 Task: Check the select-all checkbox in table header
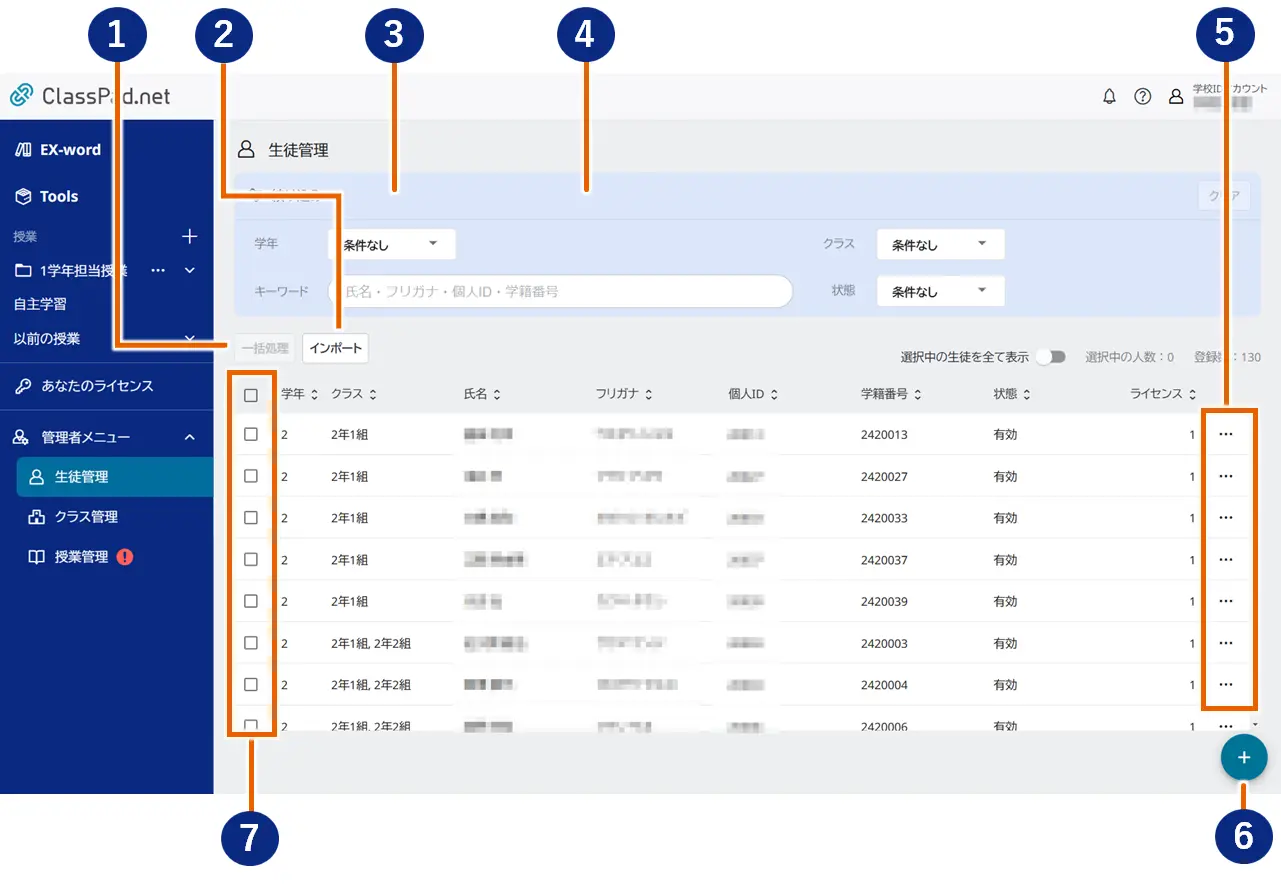point(251,395)
